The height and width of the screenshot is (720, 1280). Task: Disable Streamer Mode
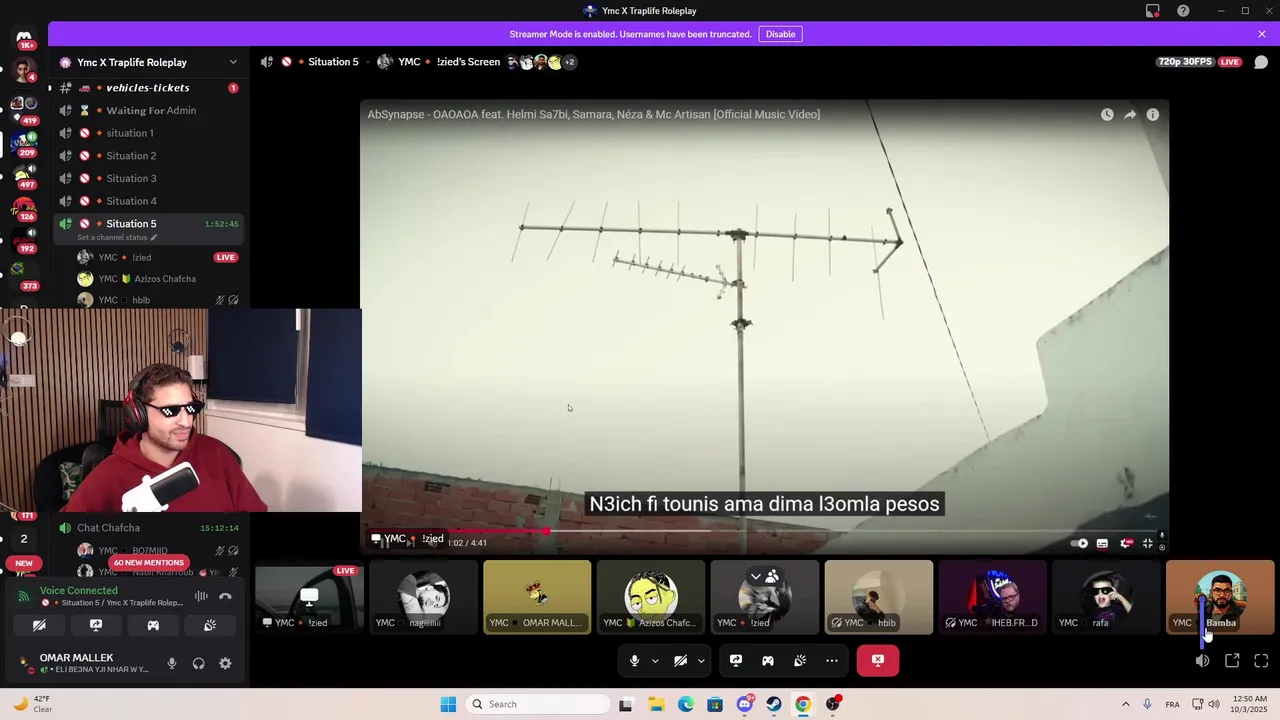780,34
